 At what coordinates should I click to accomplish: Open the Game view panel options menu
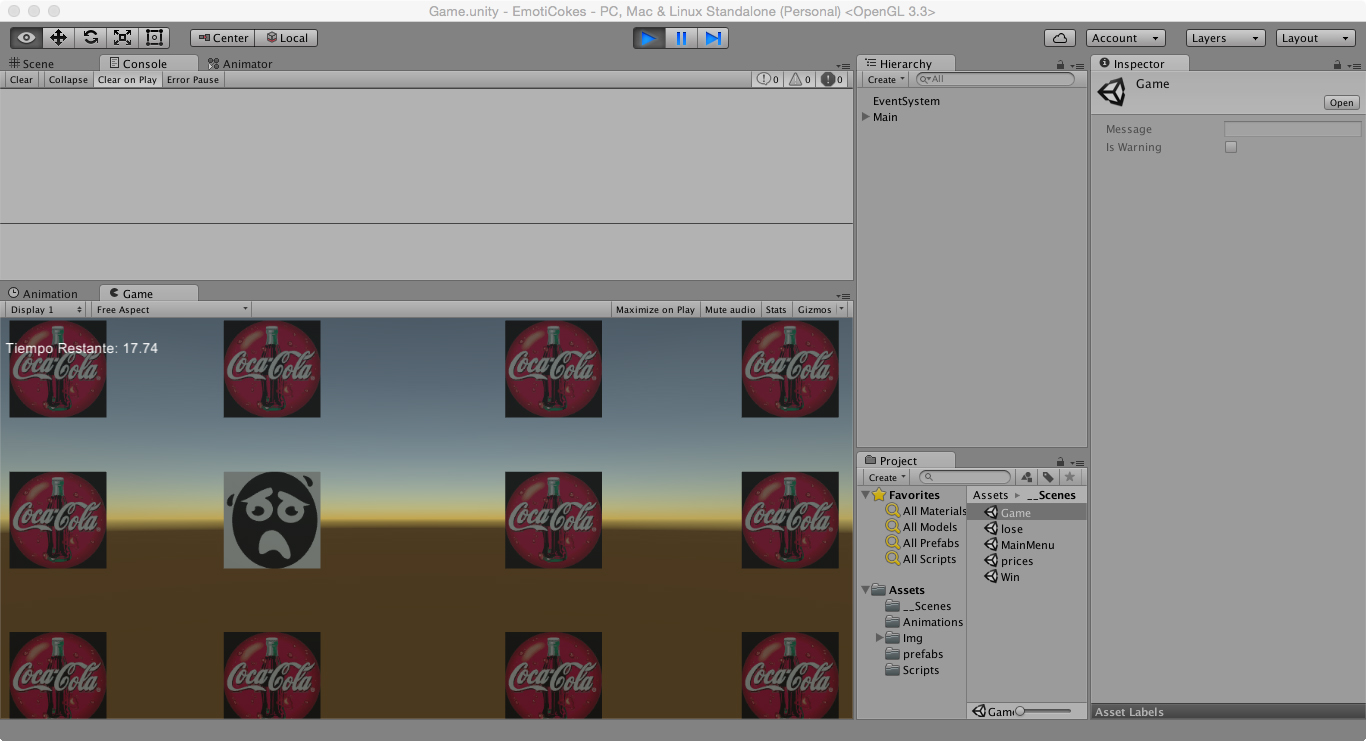coord(844,295)
